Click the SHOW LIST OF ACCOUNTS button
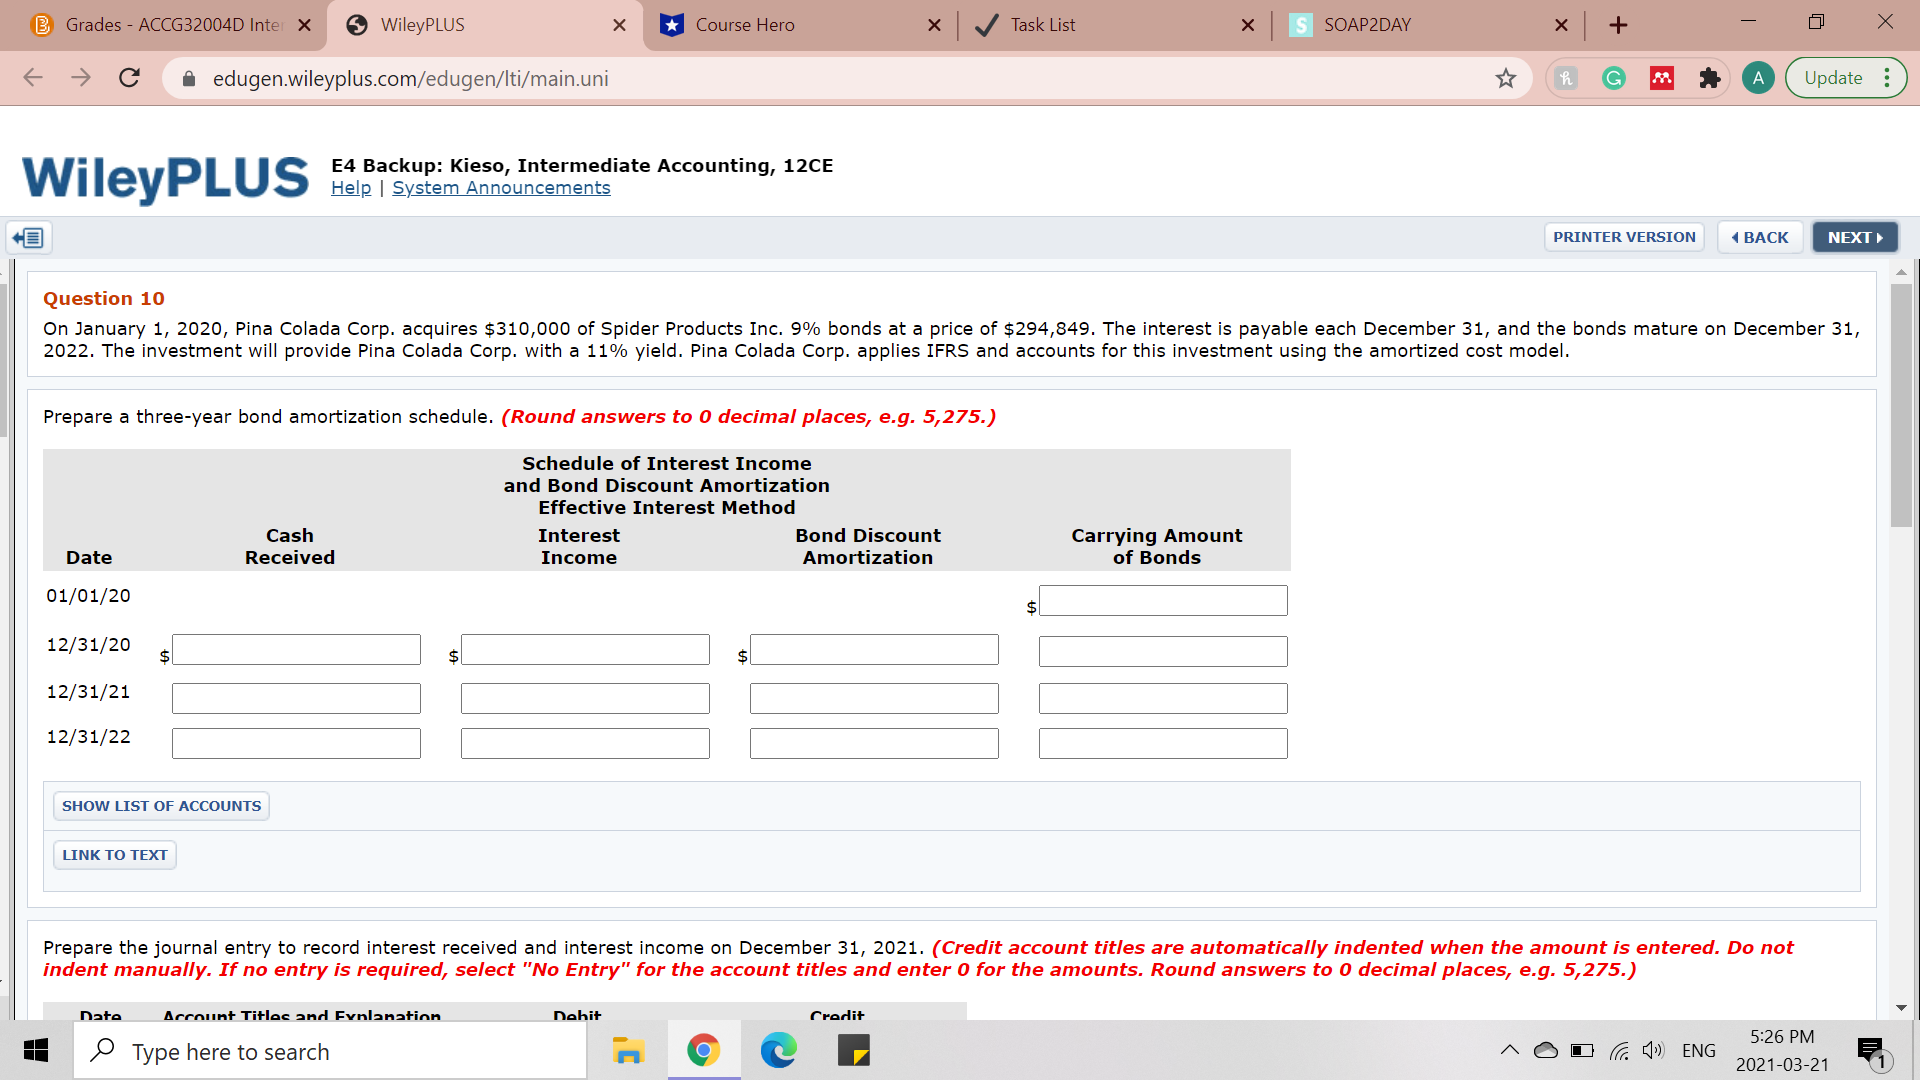This screenshot has width=1920, height=1080. click(160, 805)
